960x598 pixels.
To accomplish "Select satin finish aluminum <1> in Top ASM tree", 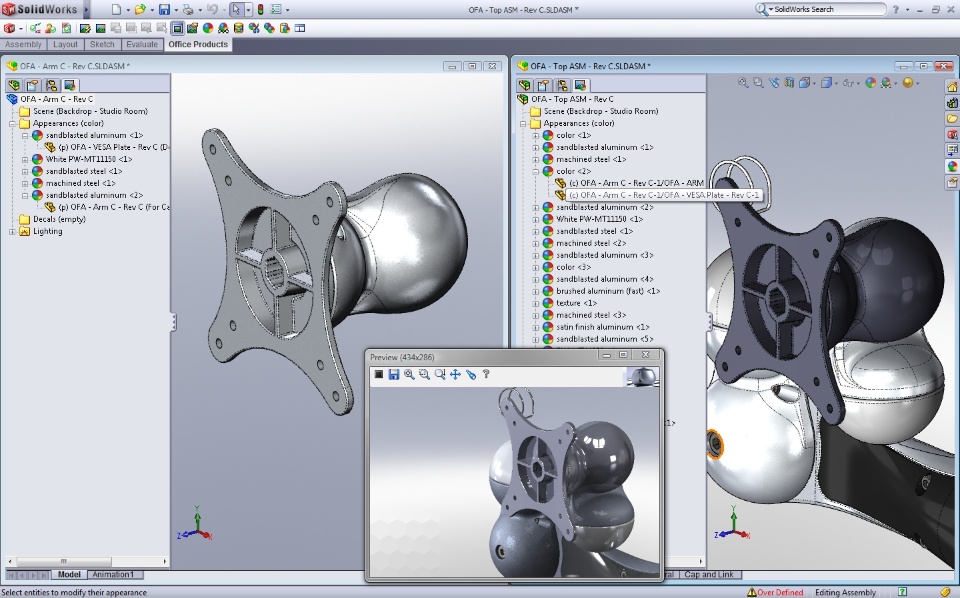I will coord(602,327).
